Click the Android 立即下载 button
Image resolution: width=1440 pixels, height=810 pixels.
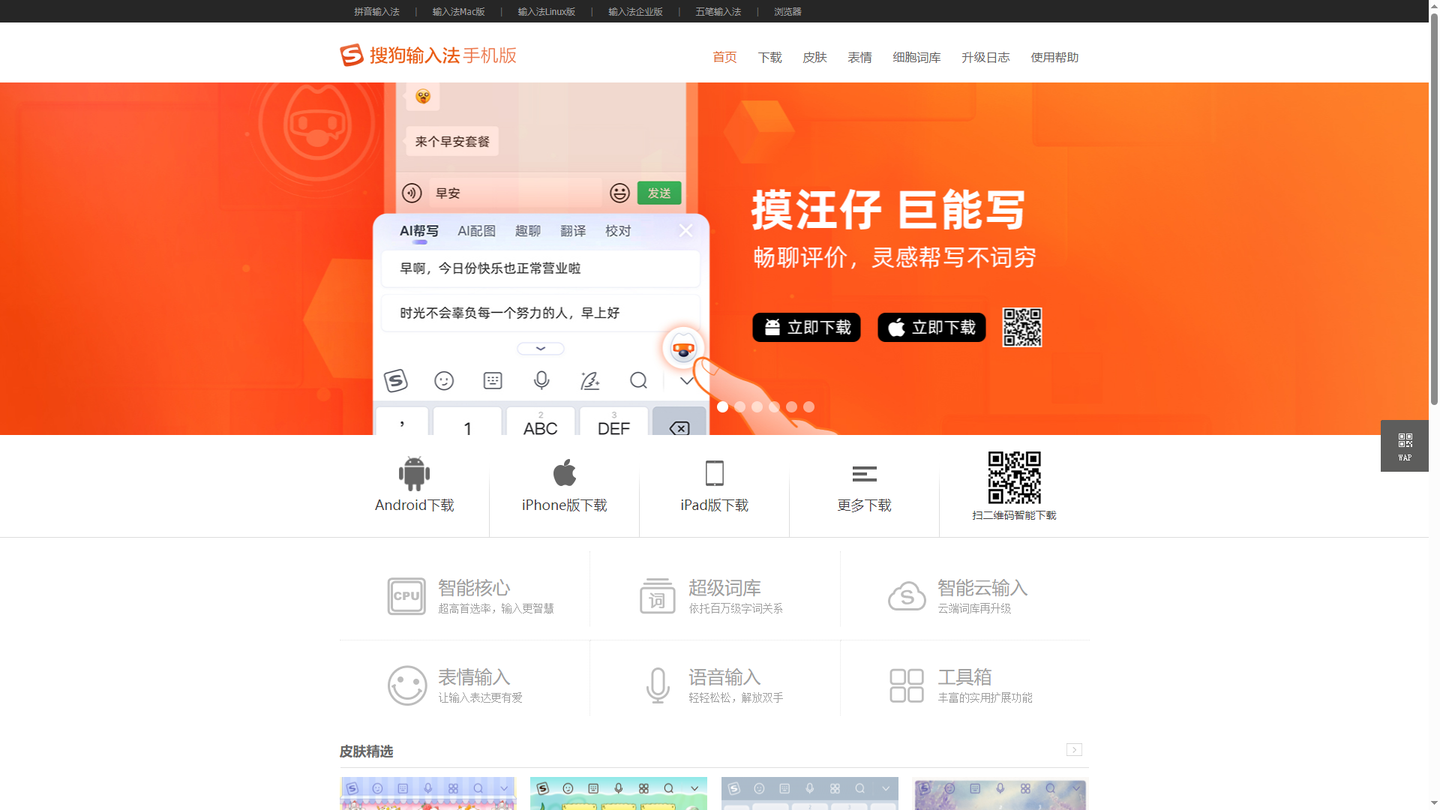click(807, 327)
